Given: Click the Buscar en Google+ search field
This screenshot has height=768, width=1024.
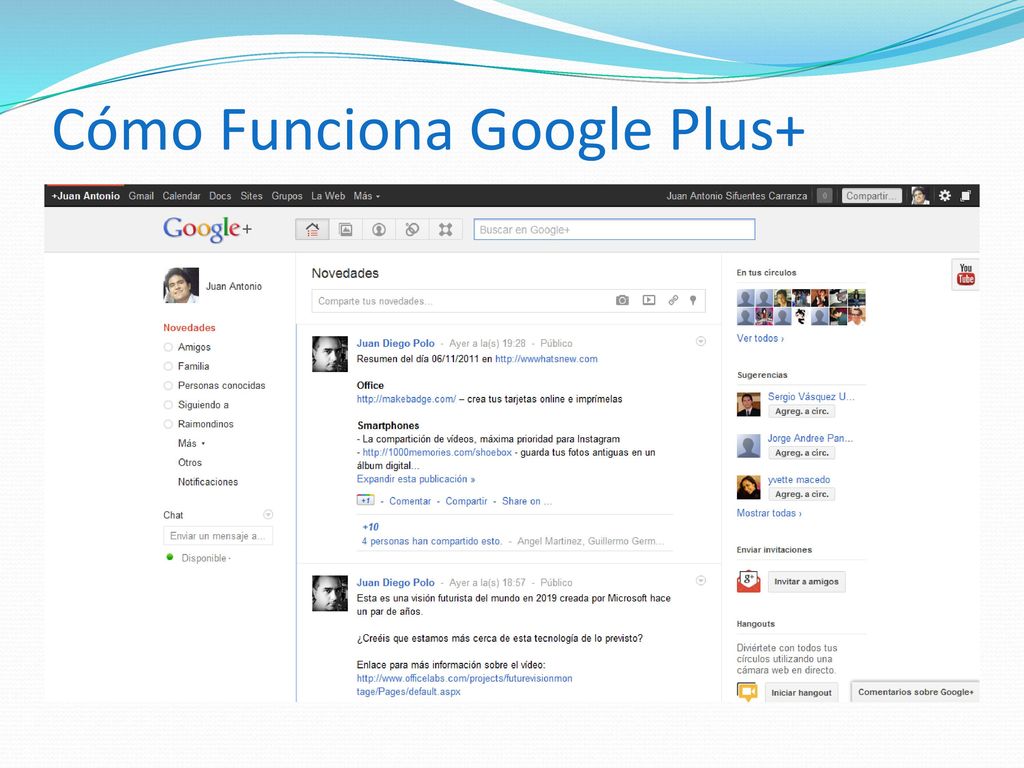Looking at the screenshot, I should pos(615,229).
